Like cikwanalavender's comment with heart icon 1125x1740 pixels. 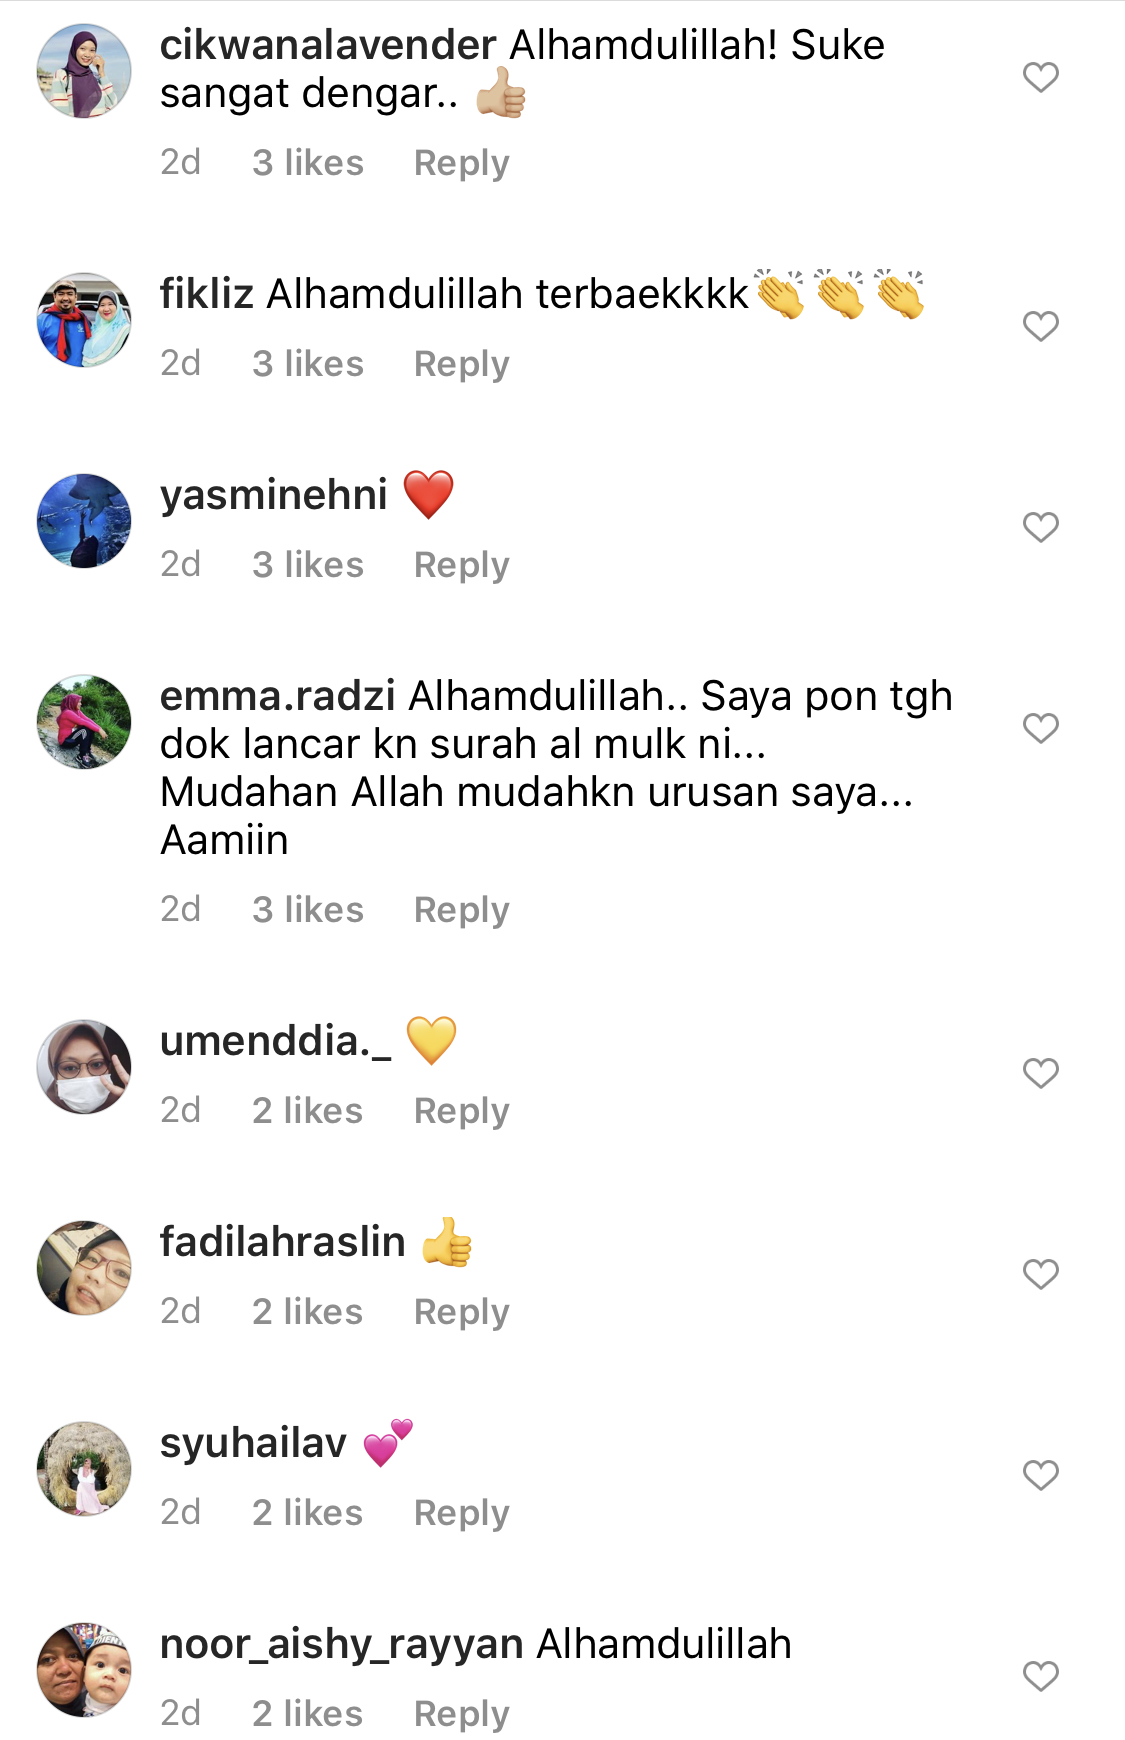pyautogui.click(x=1040, y=77)
